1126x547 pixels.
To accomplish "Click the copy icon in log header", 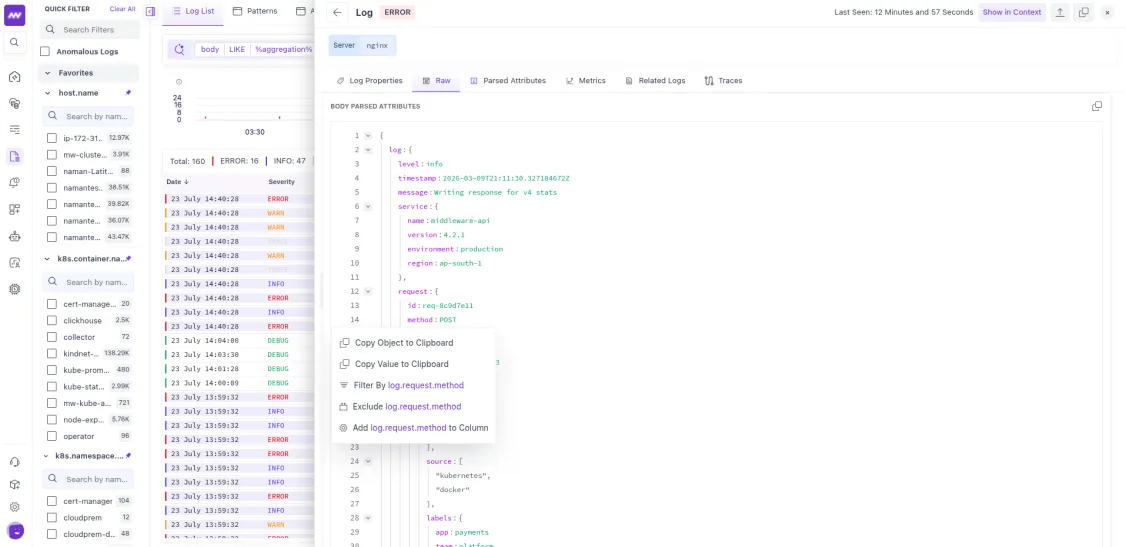I will 1084,12.
